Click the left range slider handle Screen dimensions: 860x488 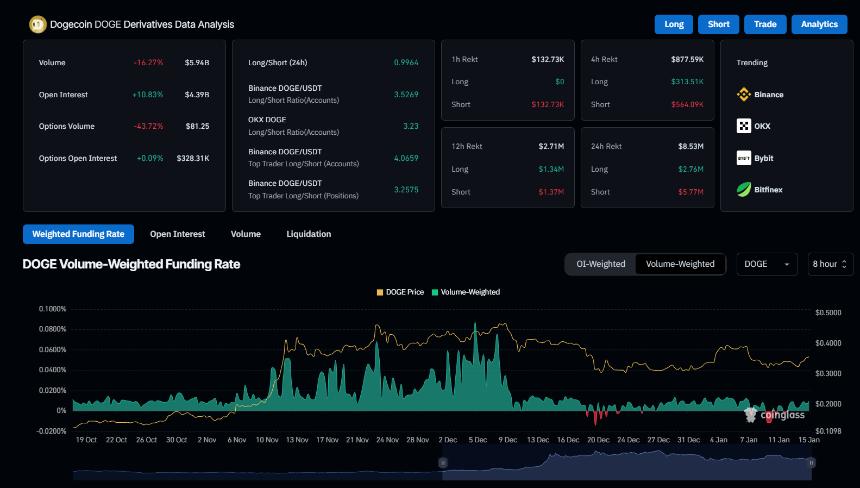point(443,463)
